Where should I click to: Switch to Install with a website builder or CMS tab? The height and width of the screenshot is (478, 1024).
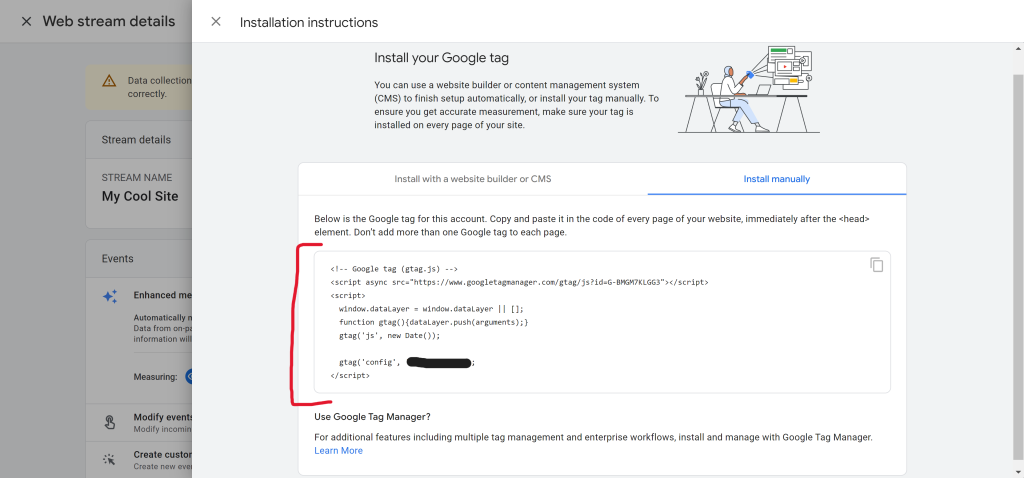(x=473, y=179)
